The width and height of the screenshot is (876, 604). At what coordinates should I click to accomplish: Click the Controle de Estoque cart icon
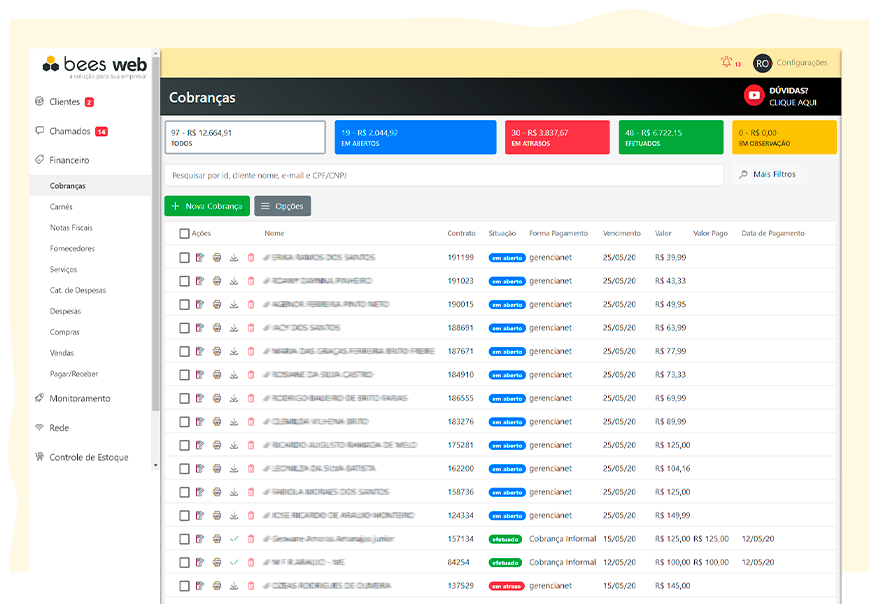[39, 456]
